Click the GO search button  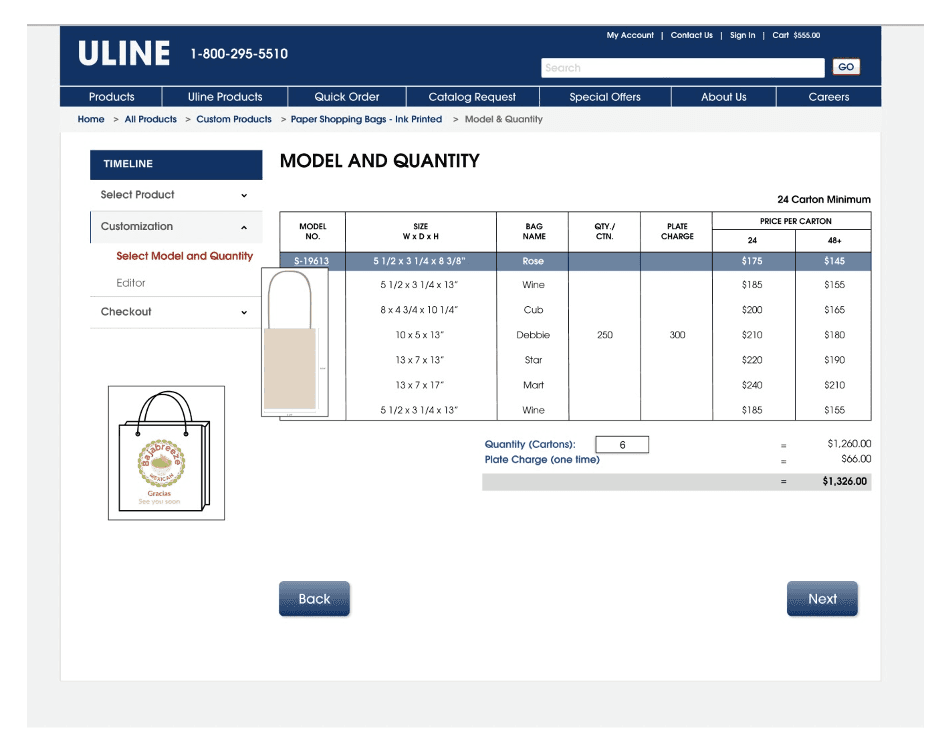tap(846, 67)
